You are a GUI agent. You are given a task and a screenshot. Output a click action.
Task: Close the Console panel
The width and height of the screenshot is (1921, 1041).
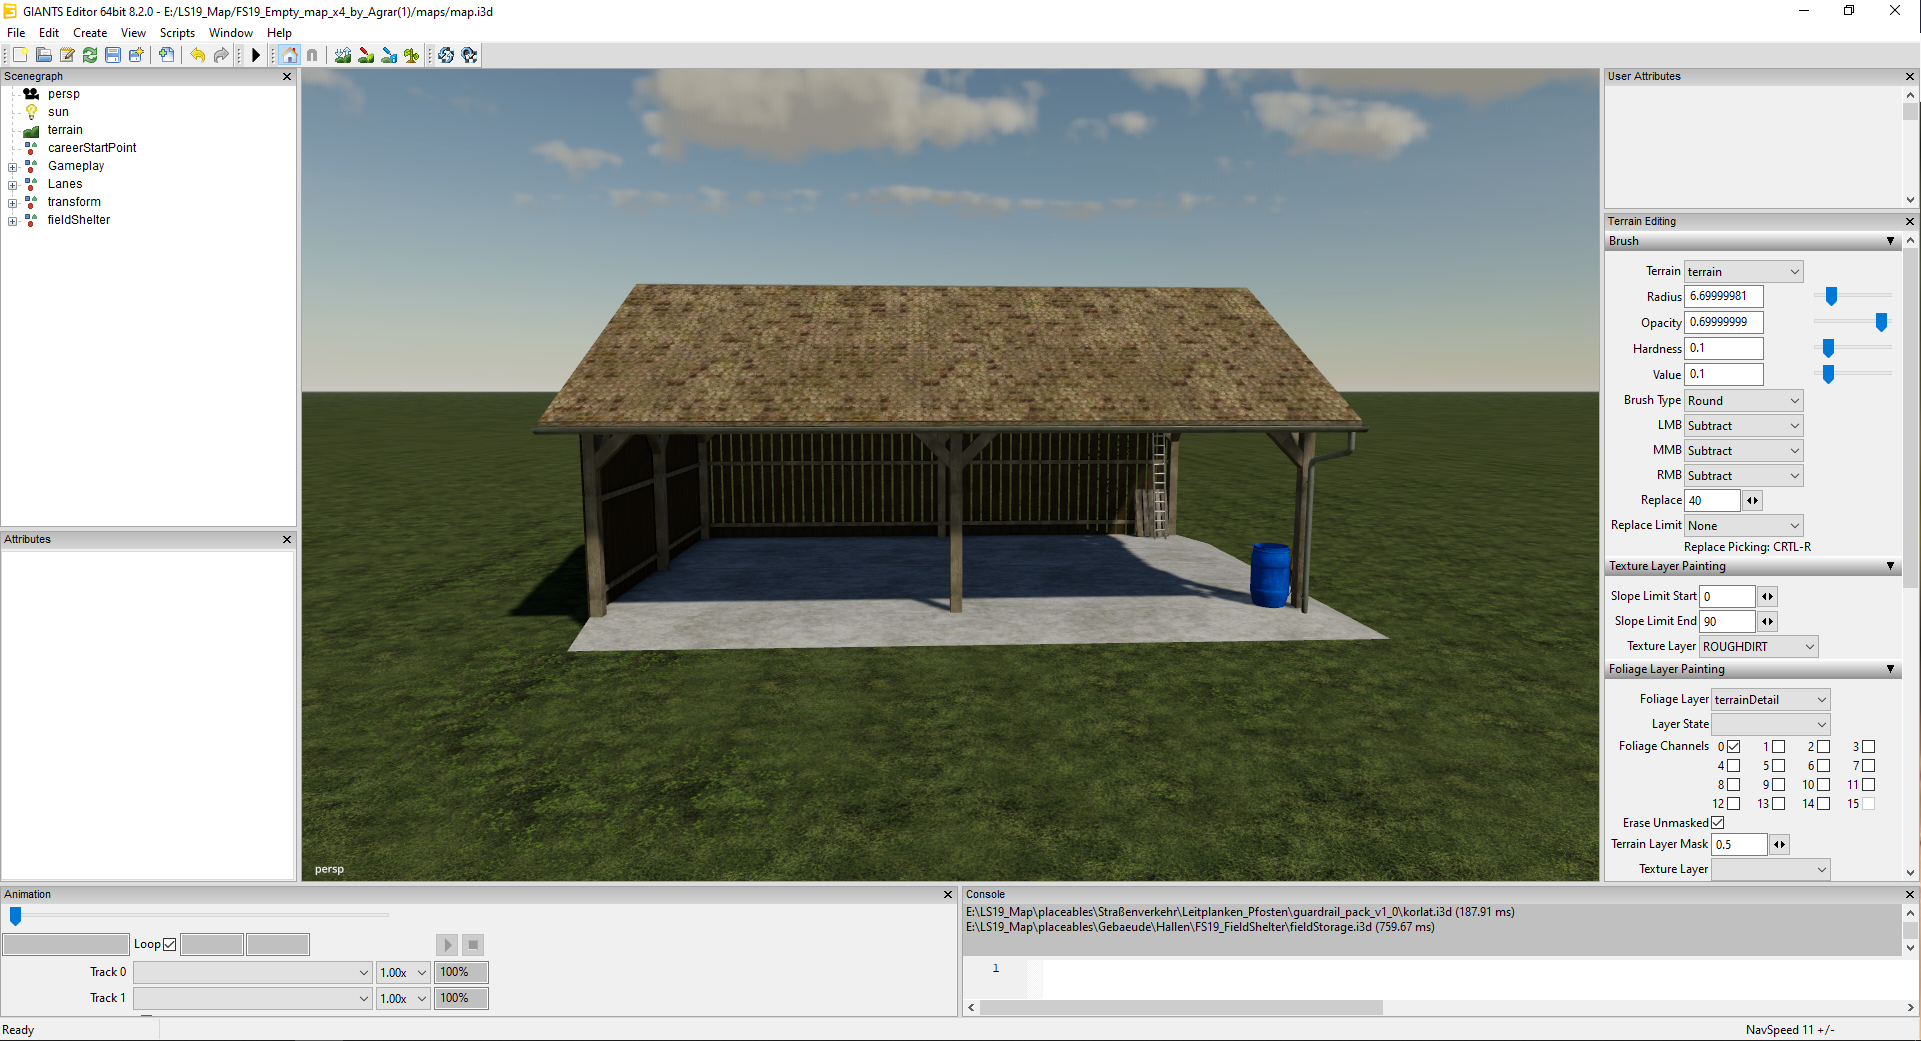click(1910, 894)
